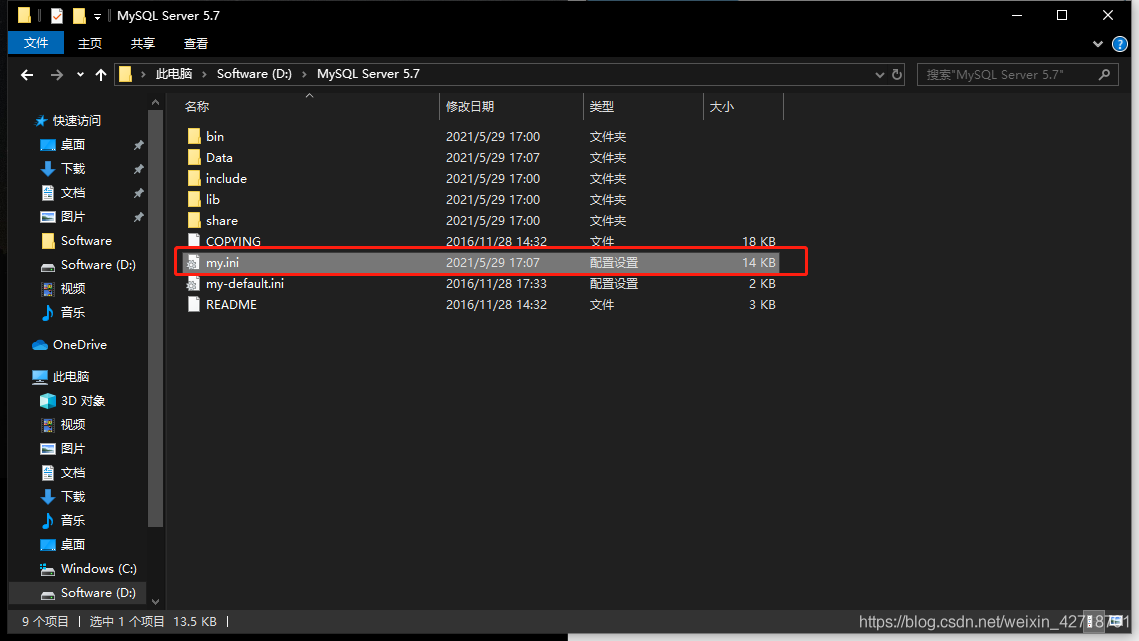The width and height of the screenshot is (1139, 641).
Task: Click the 快速访问 star icon
Action: (x=41, y=121)
